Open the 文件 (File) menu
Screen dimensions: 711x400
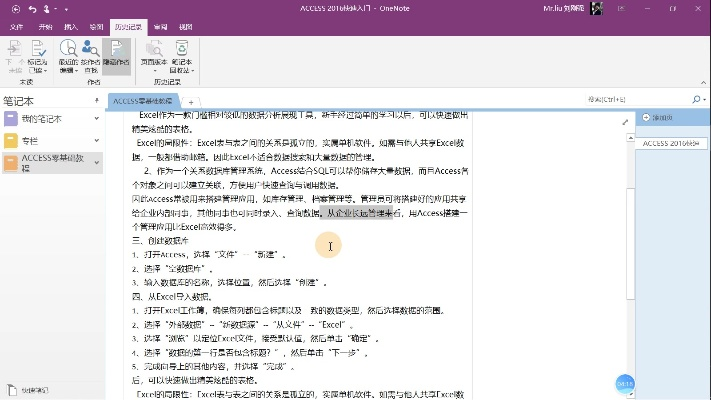(16, 27)
